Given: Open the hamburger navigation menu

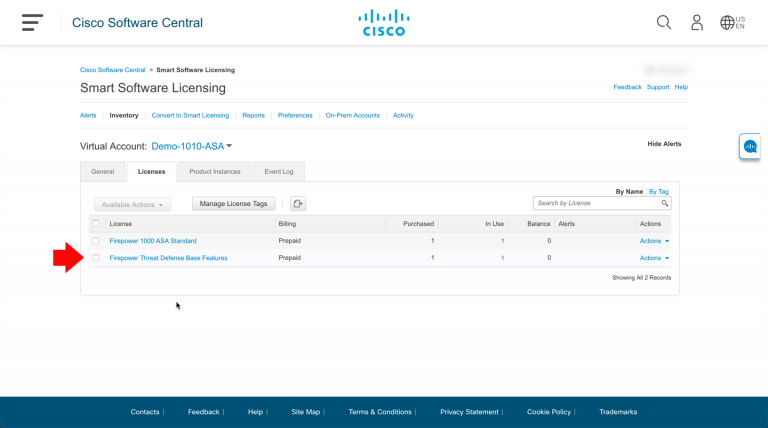Looking at the screenshot, I should tap(32, 23).
